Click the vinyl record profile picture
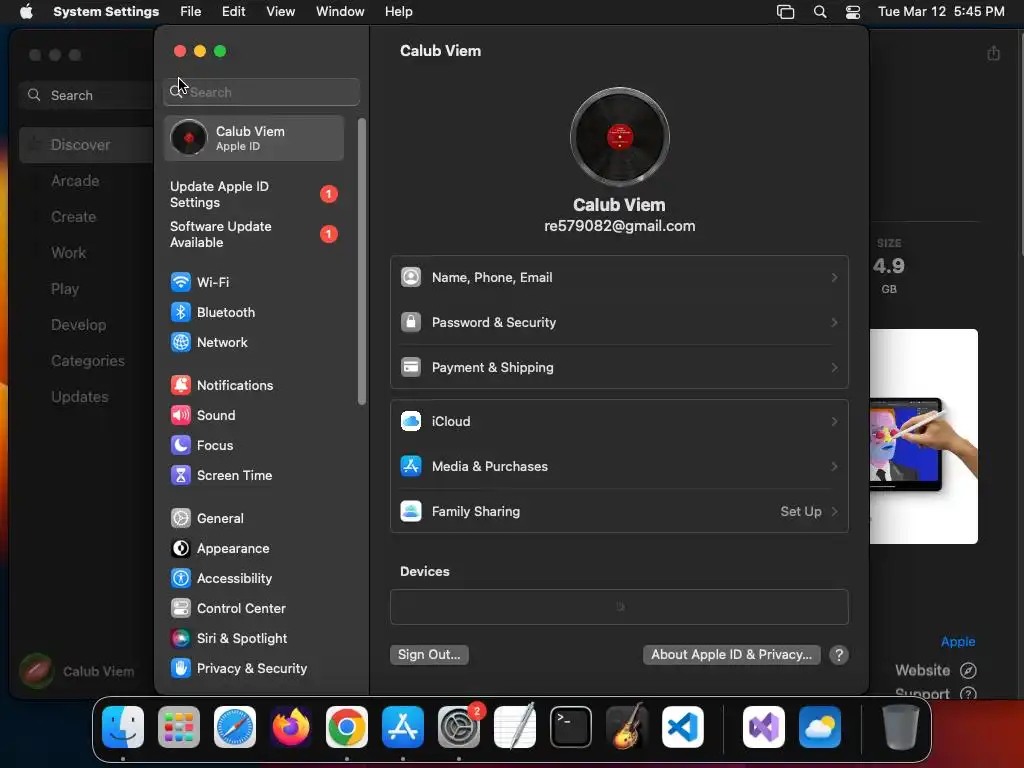Viewport: 1024px width, 768px height. coord(619,137)
